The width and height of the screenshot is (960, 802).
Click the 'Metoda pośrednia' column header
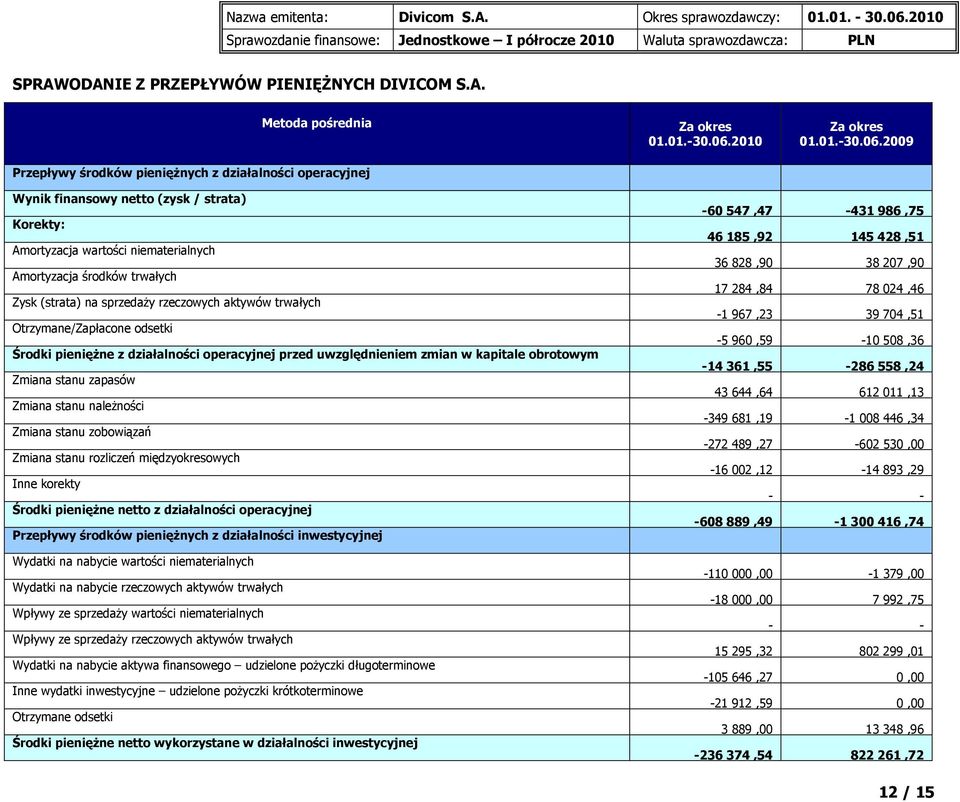[x=317, y=123]
